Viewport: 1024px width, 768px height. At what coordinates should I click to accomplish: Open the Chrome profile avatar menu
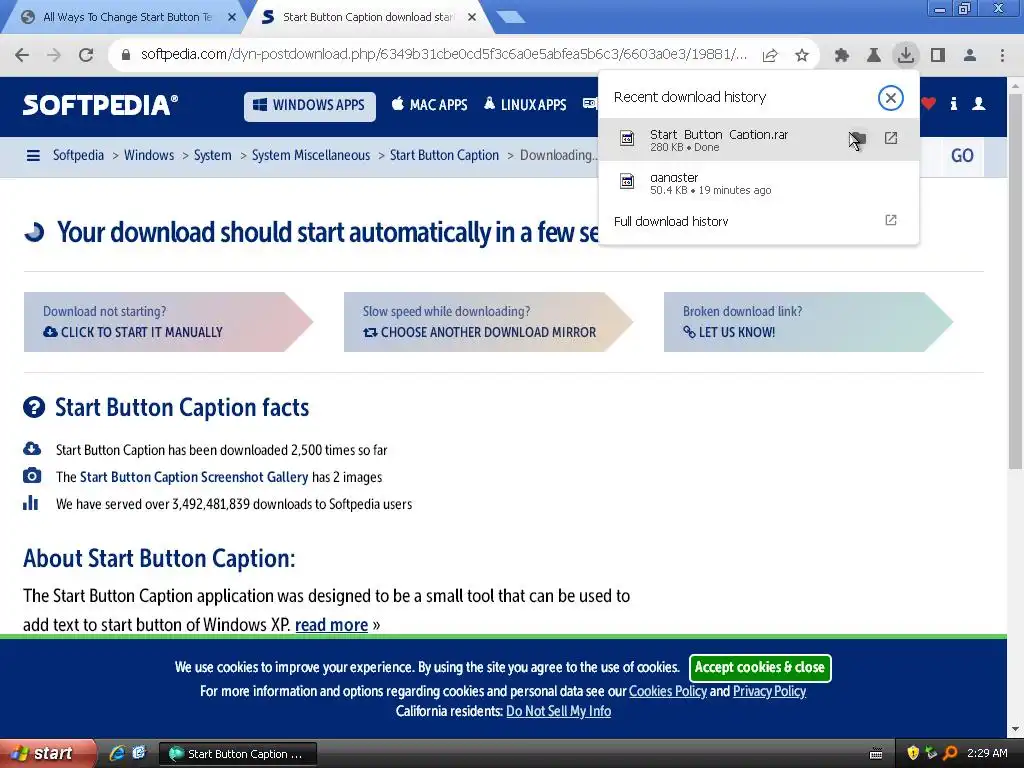(x=970, y=55)
